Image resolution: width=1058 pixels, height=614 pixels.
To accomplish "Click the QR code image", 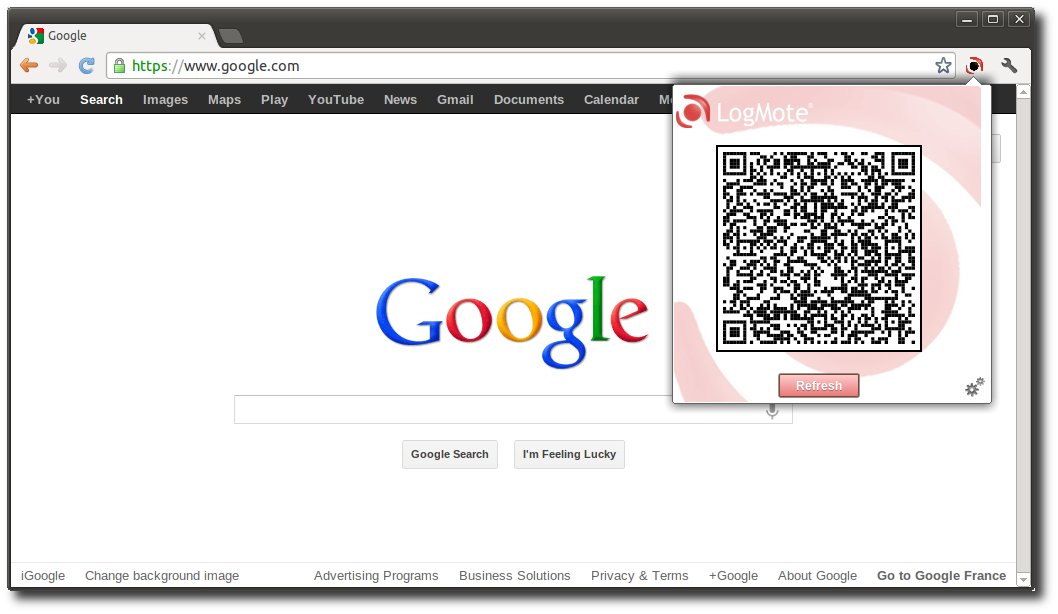I will [x=818, y=248].
